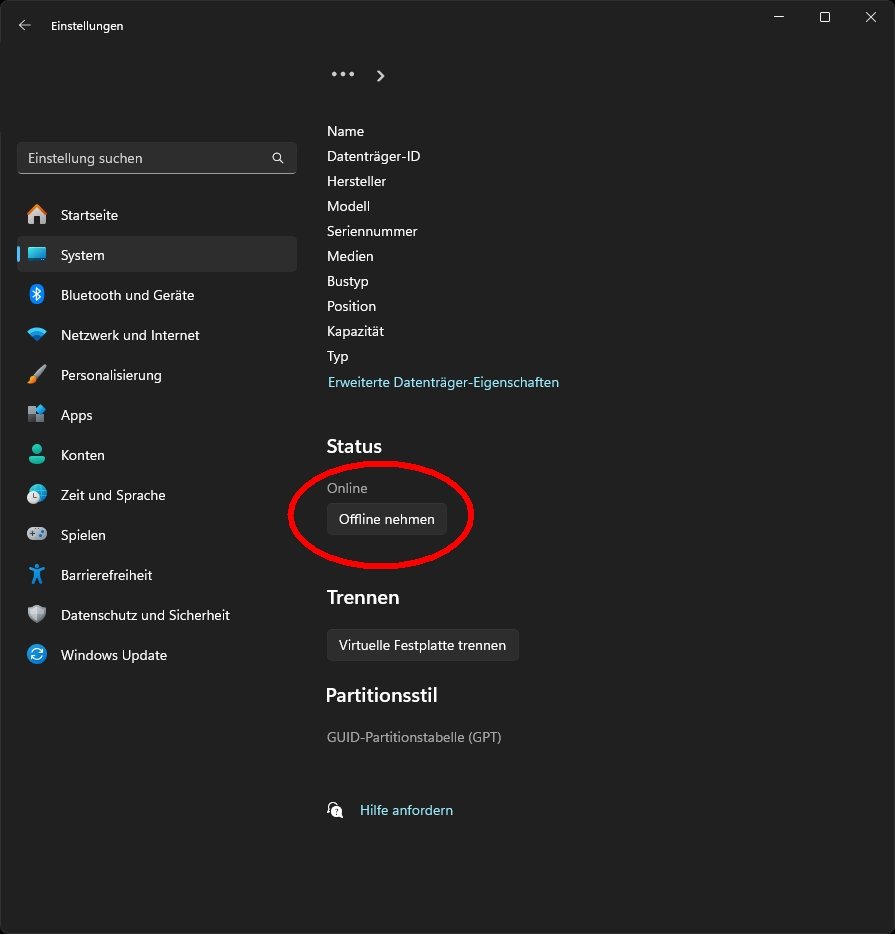Open Konten settings category
Image resolution: width=895 pixels, height=934 pixels.
pyautogui.click(x=157, y=454)
